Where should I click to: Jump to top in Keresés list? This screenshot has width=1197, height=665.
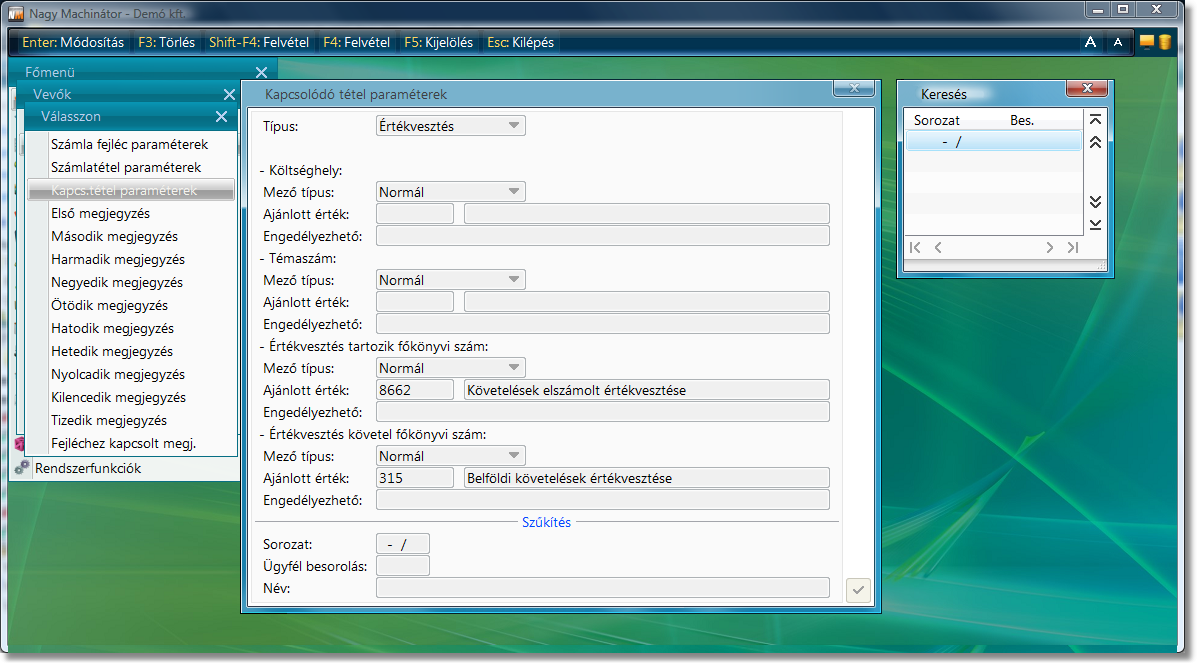point(1095,119)
